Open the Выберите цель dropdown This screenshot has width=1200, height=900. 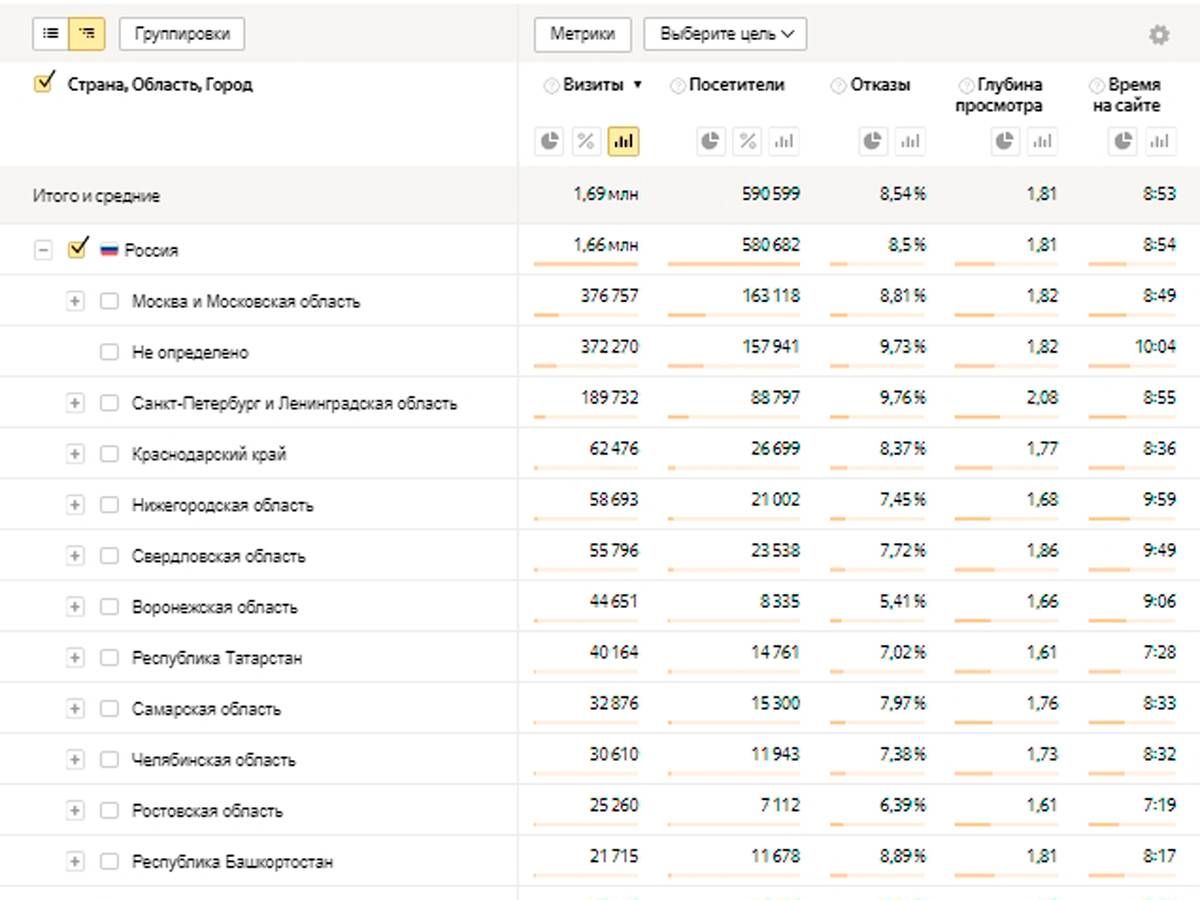pos(725,34)
